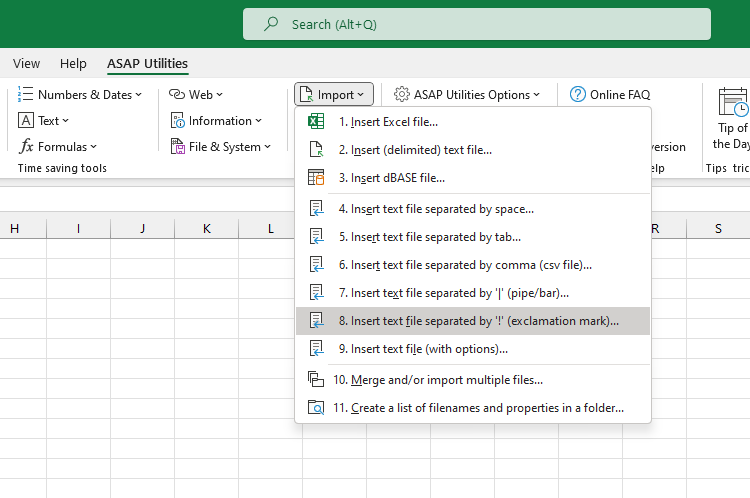Switch to the View ribbon tab
Screen dimensions: 750x498
coord(26,63)
